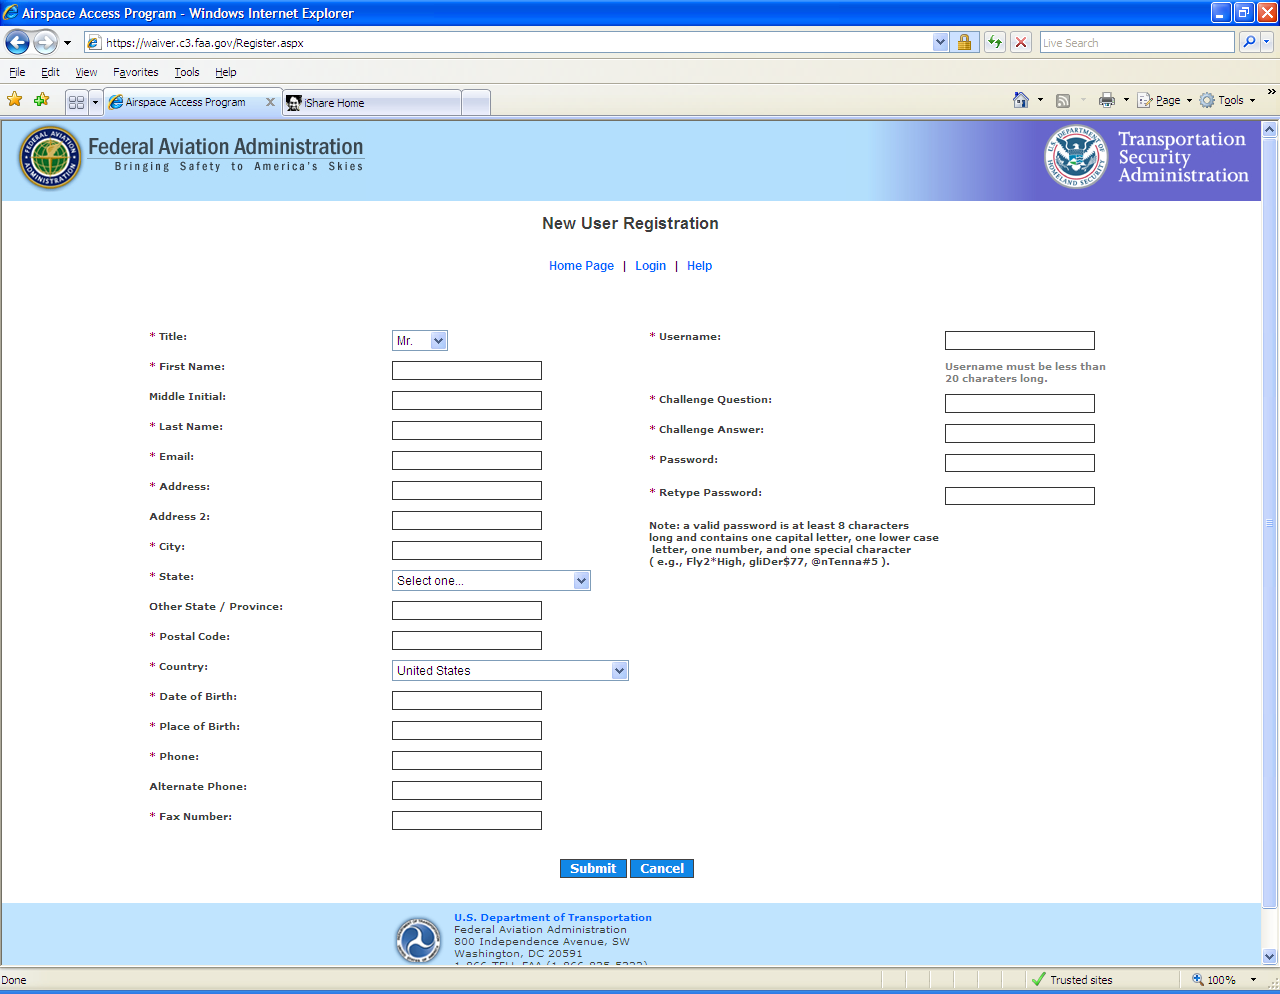1280x994 pixels.
Task: Click the Refresh page icon
Action: point(994,42)
